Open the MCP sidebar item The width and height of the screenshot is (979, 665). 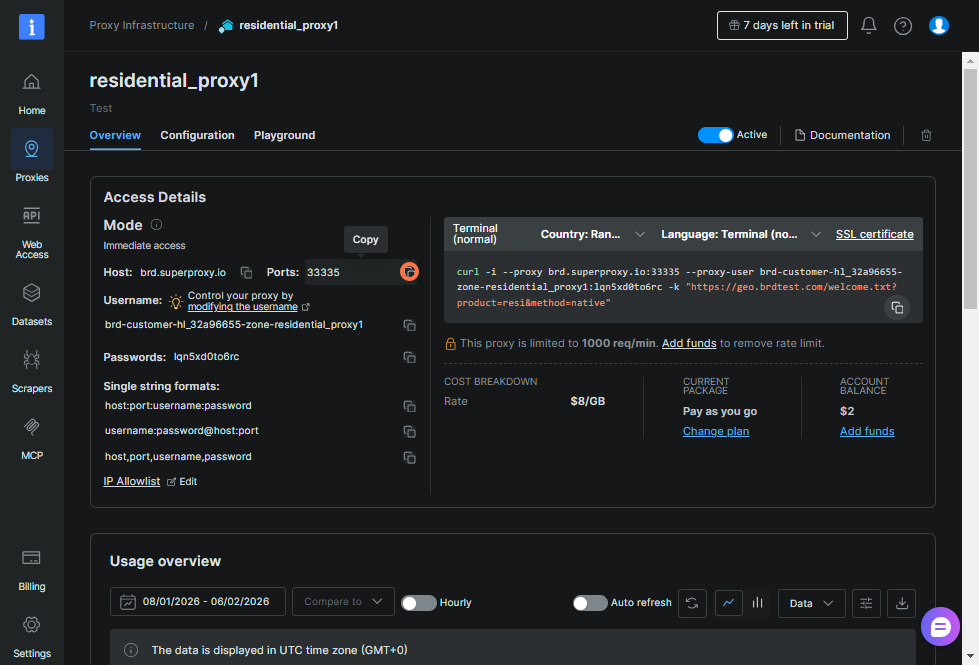click(x=31, y=438)
